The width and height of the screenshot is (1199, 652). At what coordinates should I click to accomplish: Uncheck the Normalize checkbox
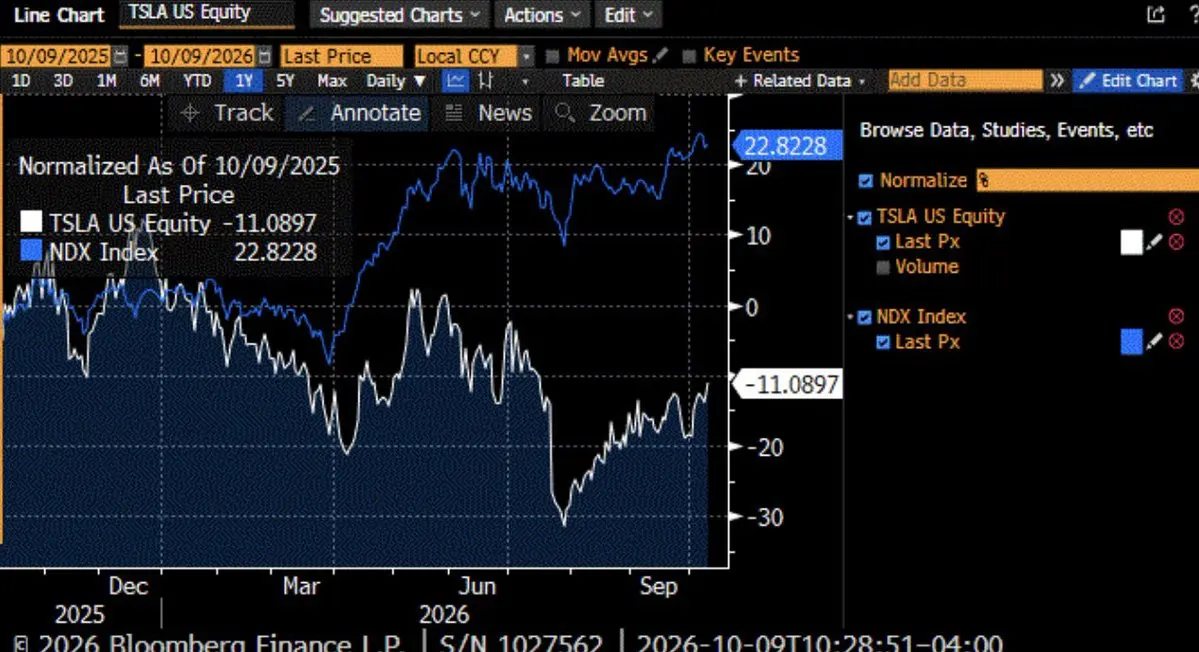tap(866, 181)
